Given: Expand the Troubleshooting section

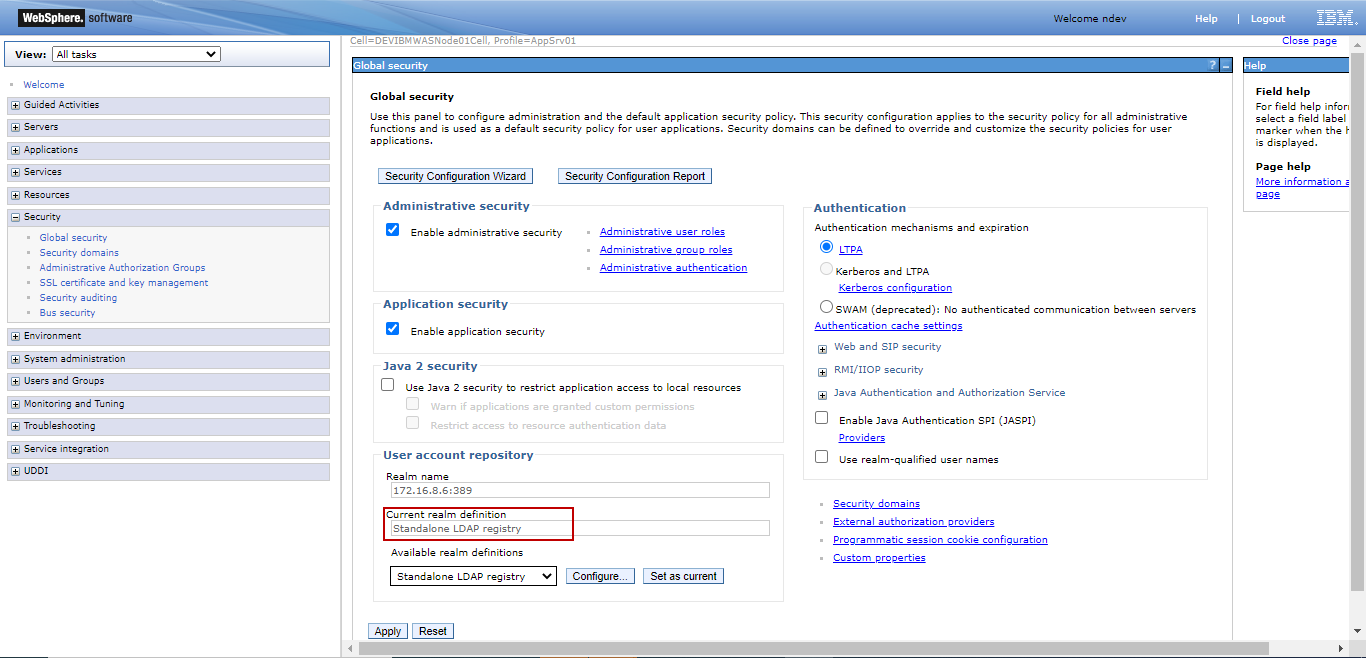Looking at the screenshot, I should [15, 426].
